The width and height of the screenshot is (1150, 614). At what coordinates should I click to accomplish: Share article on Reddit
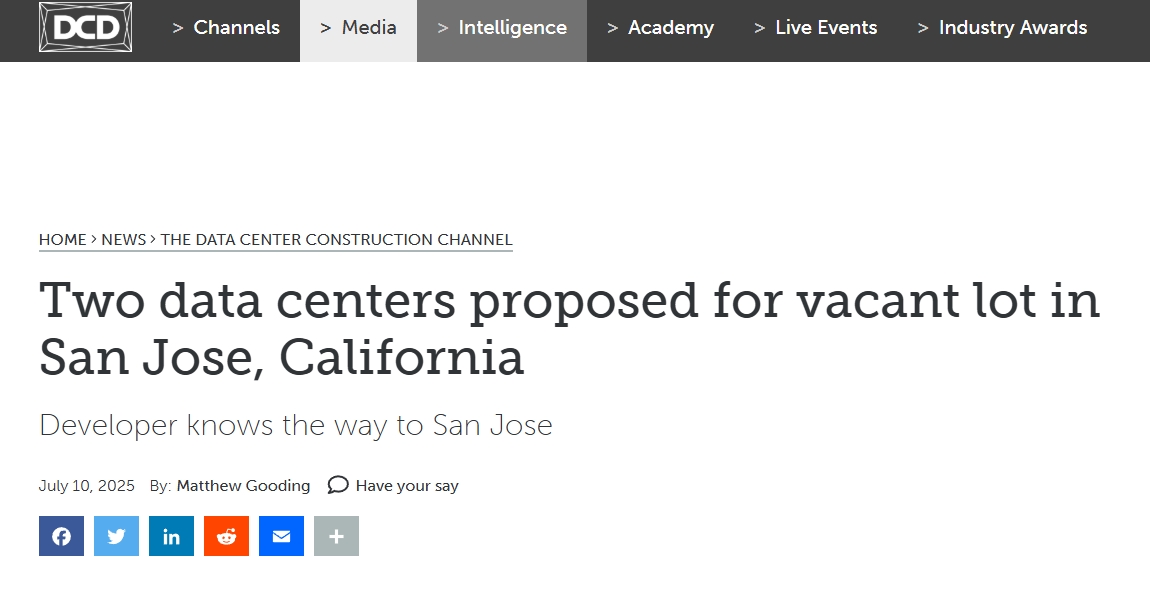click(x=227, y=536)
